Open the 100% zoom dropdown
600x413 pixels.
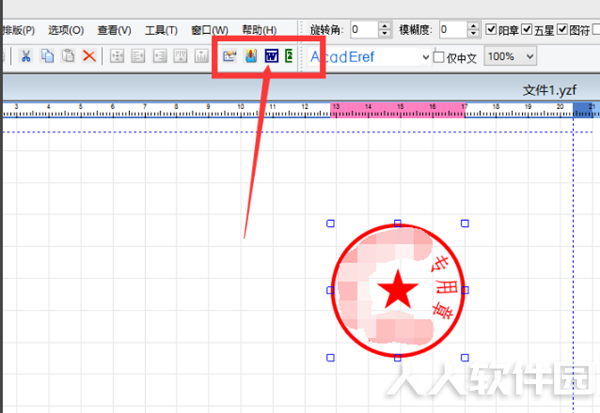pyautogui.click(x=530, y=57)
